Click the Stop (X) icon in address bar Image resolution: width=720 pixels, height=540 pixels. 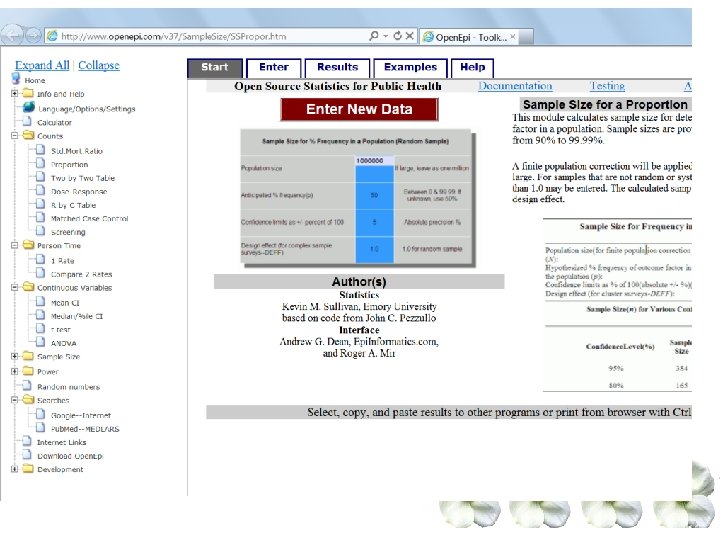(x=410, y=36)
